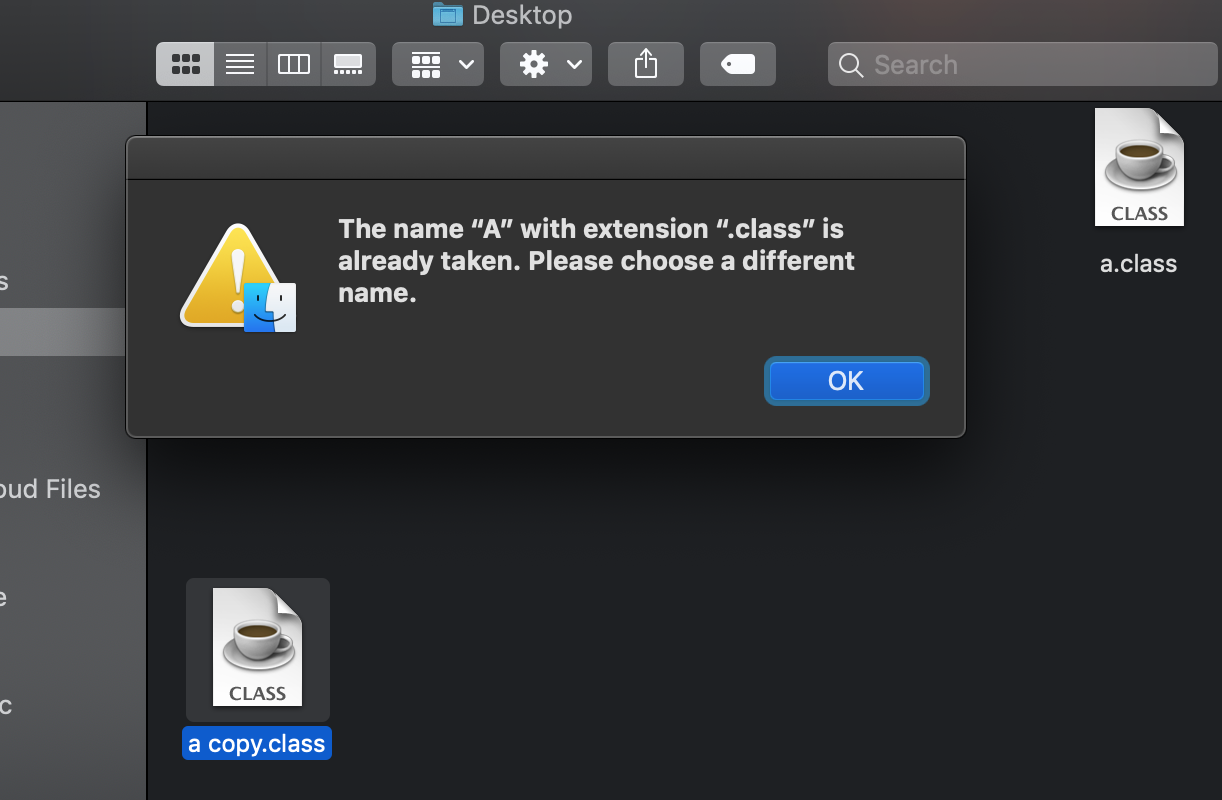Click the Desktop folder icon in the title bar
Viewport: 1222px width, 800px height.
(x=447, y=14)
